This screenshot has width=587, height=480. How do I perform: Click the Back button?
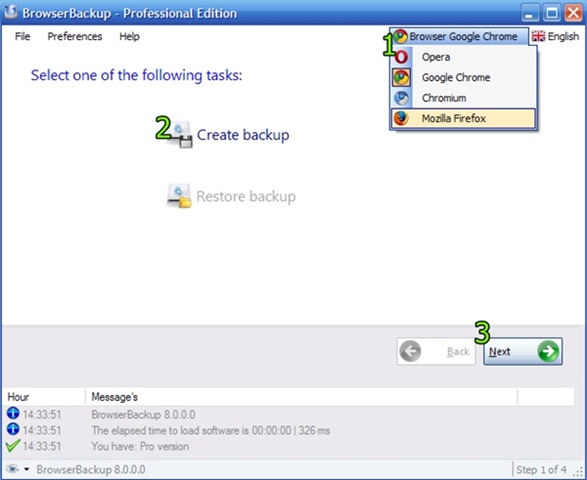click(x=436, y=351)
